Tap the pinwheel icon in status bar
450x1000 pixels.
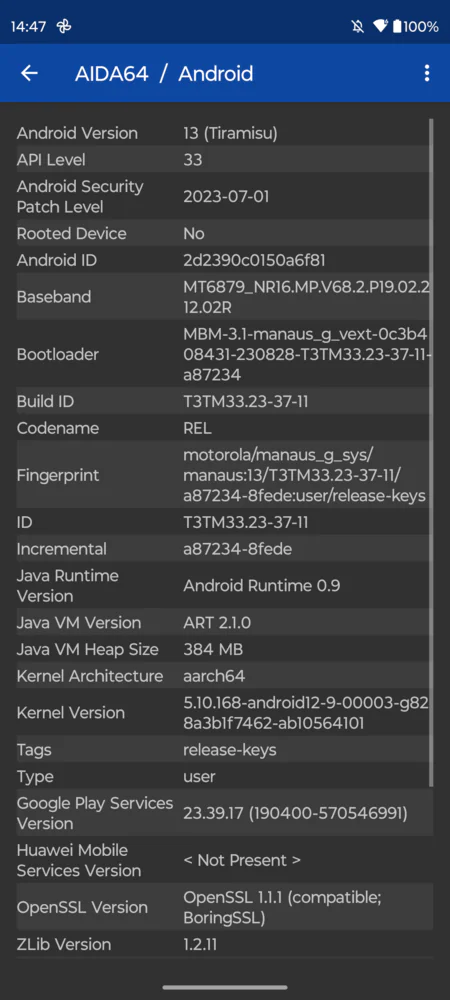pyautogui.click(x=64, y=27)
